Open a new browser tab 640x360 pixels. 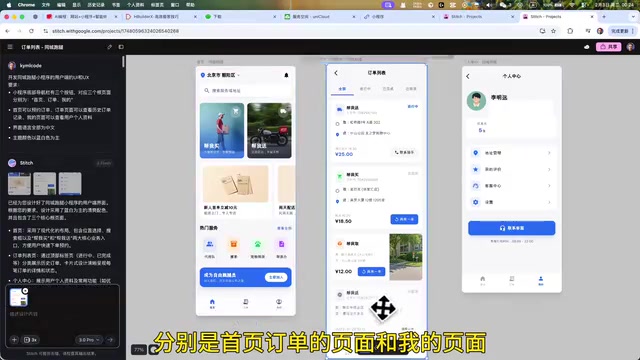[604, 17]
